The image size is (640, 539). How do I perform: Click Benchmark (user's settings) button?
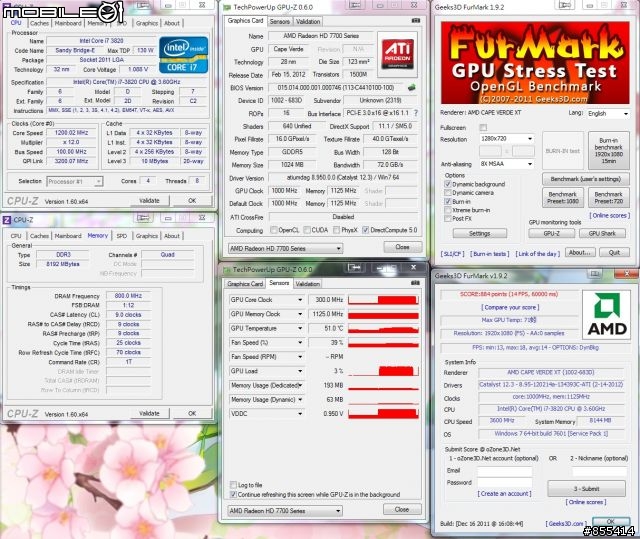585,179
